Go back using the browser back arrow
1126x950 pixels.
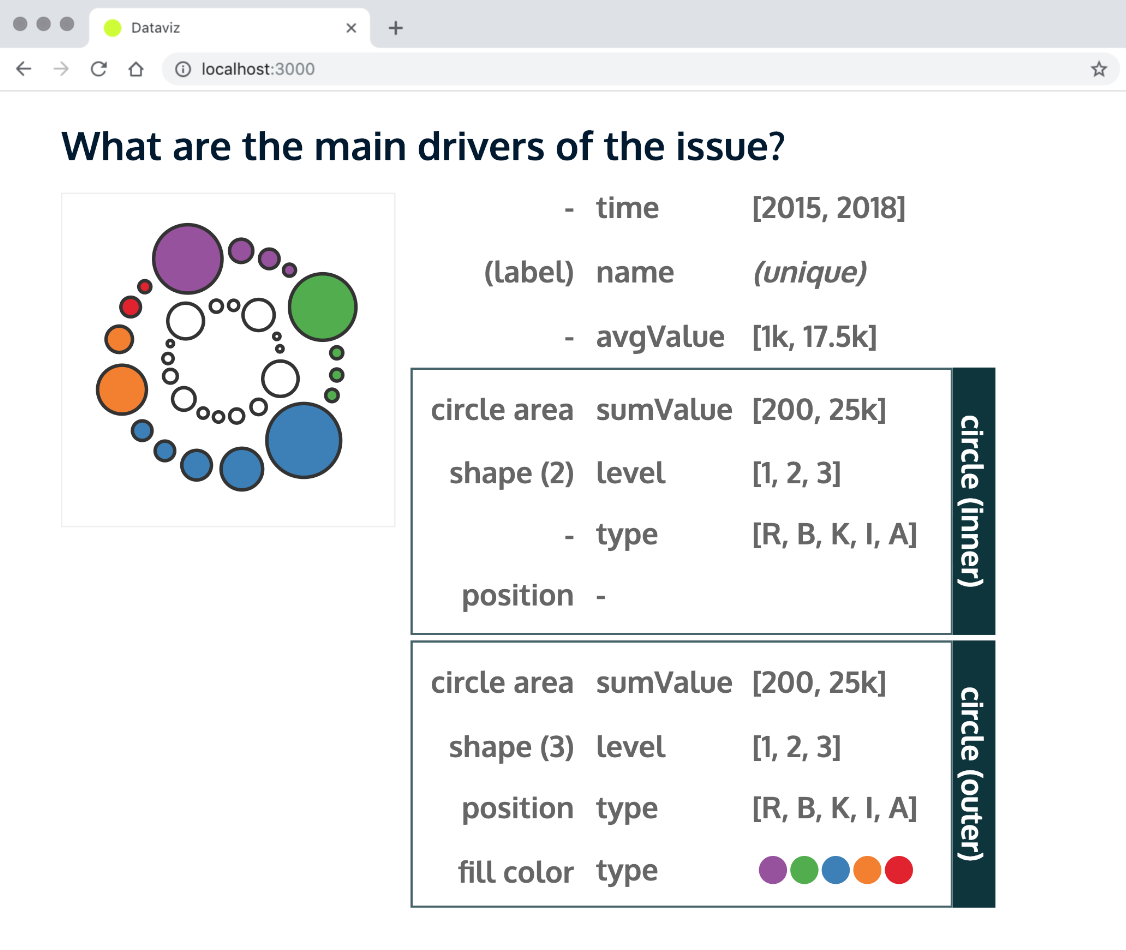pyautogui.click(x=24, y=69)
